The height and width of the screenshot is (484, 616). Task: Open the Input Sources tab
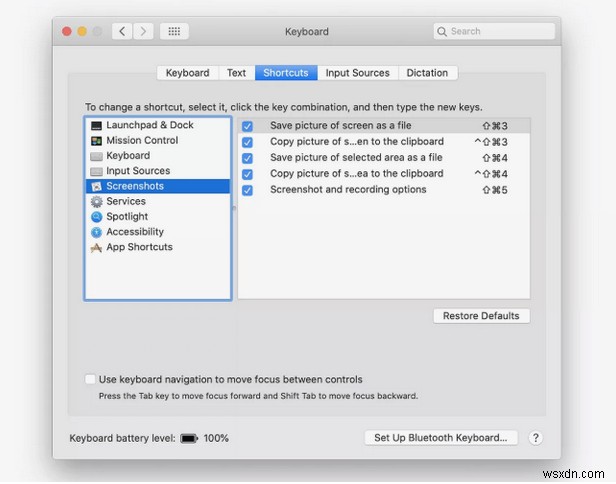[x=358, y=73]
